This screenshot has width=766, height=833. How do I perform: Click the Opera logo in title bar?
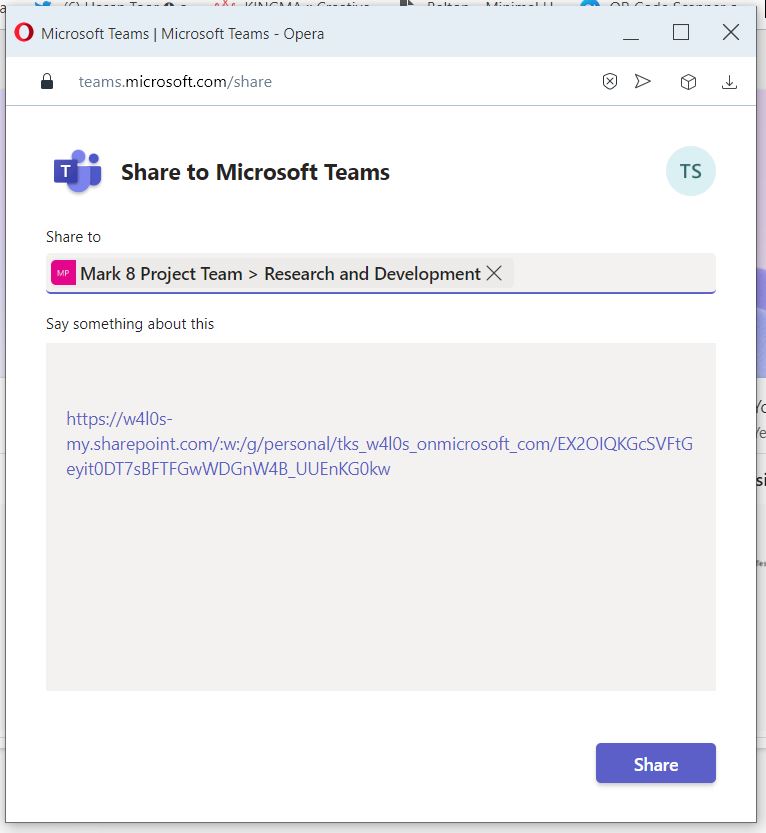[24, 32]
